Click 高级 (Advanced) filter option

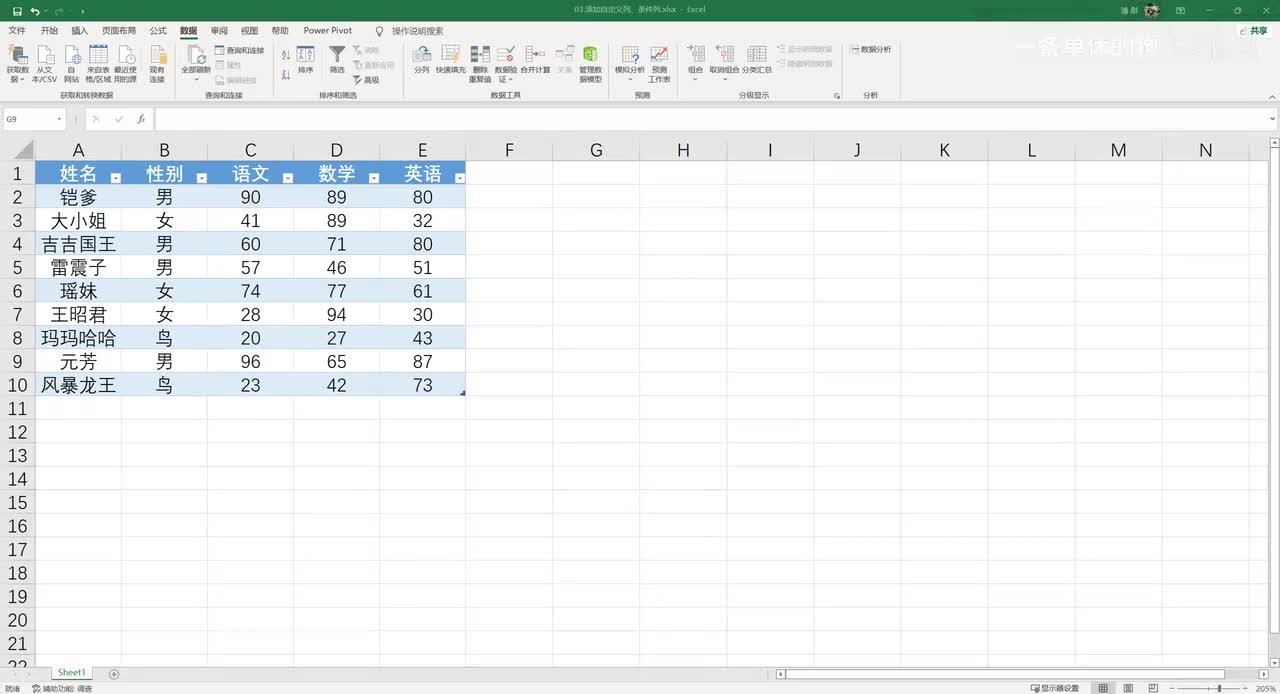pos(366,80)
